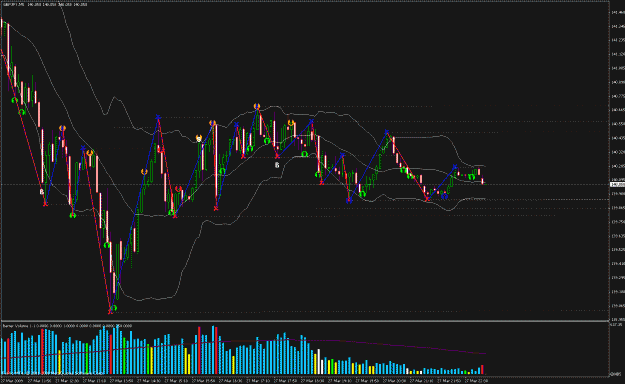Click the white B marker below mid-chart candles

(x=277, y=165)
